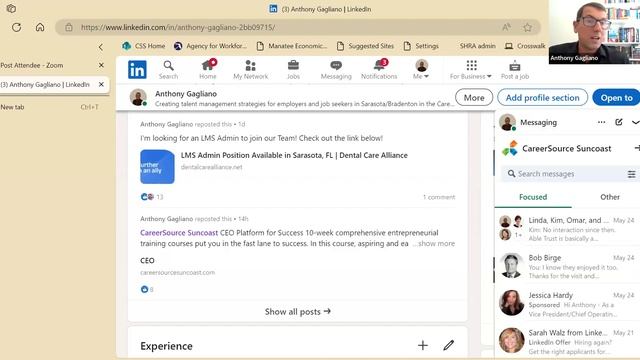
Task: Expand the Me profile menu
Action: (421, 70)
